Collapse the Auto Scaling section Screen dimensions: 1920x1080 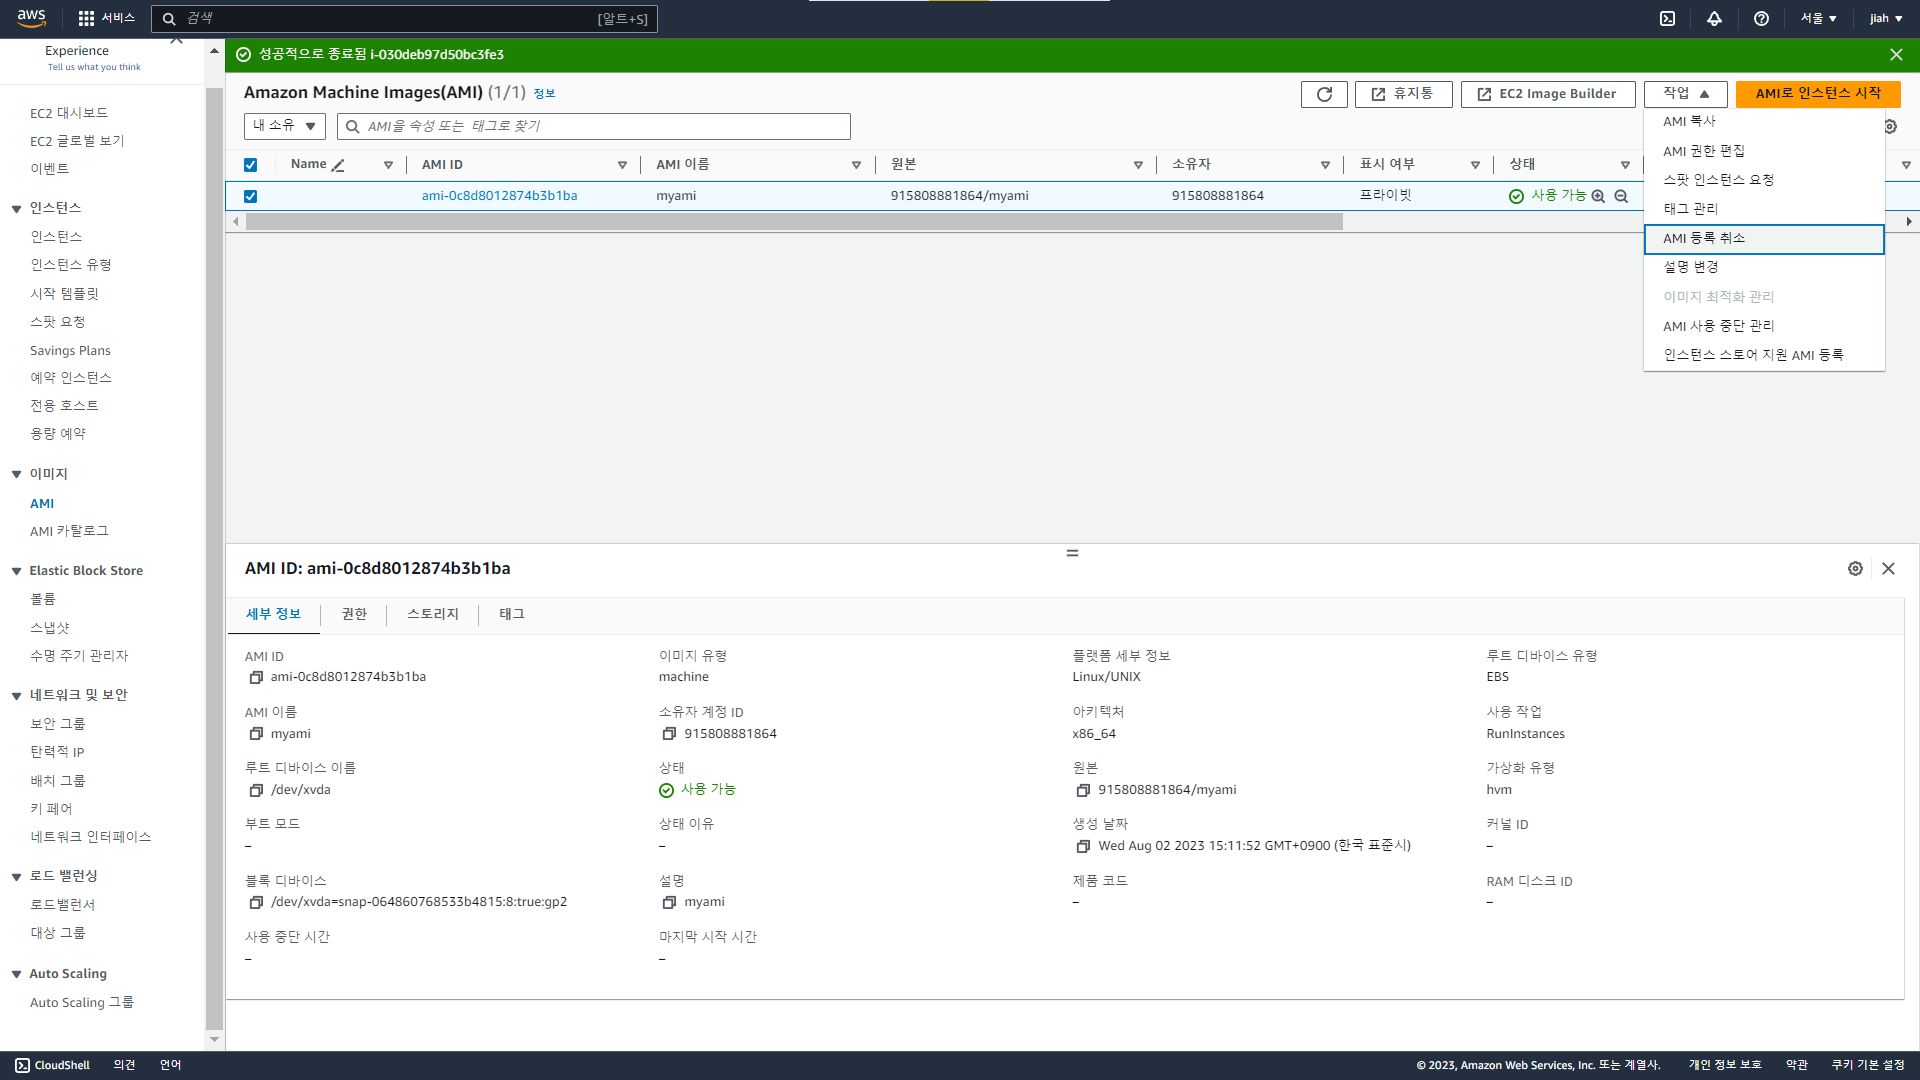tap(16, 974)
